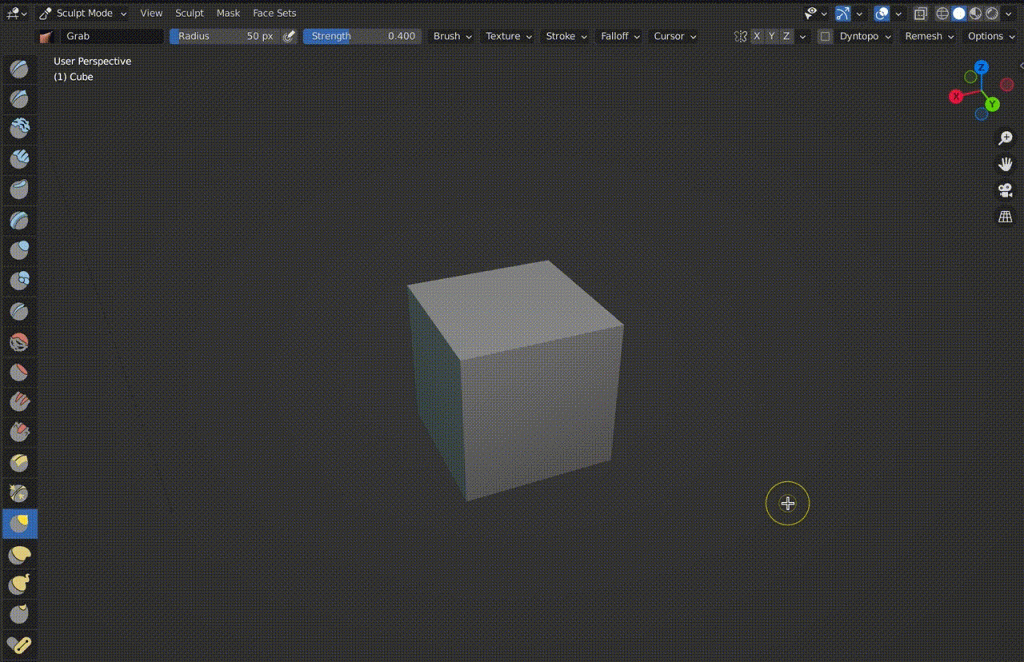Select the Snake Hook brush
1024x662 pixels.
point(19,583)
